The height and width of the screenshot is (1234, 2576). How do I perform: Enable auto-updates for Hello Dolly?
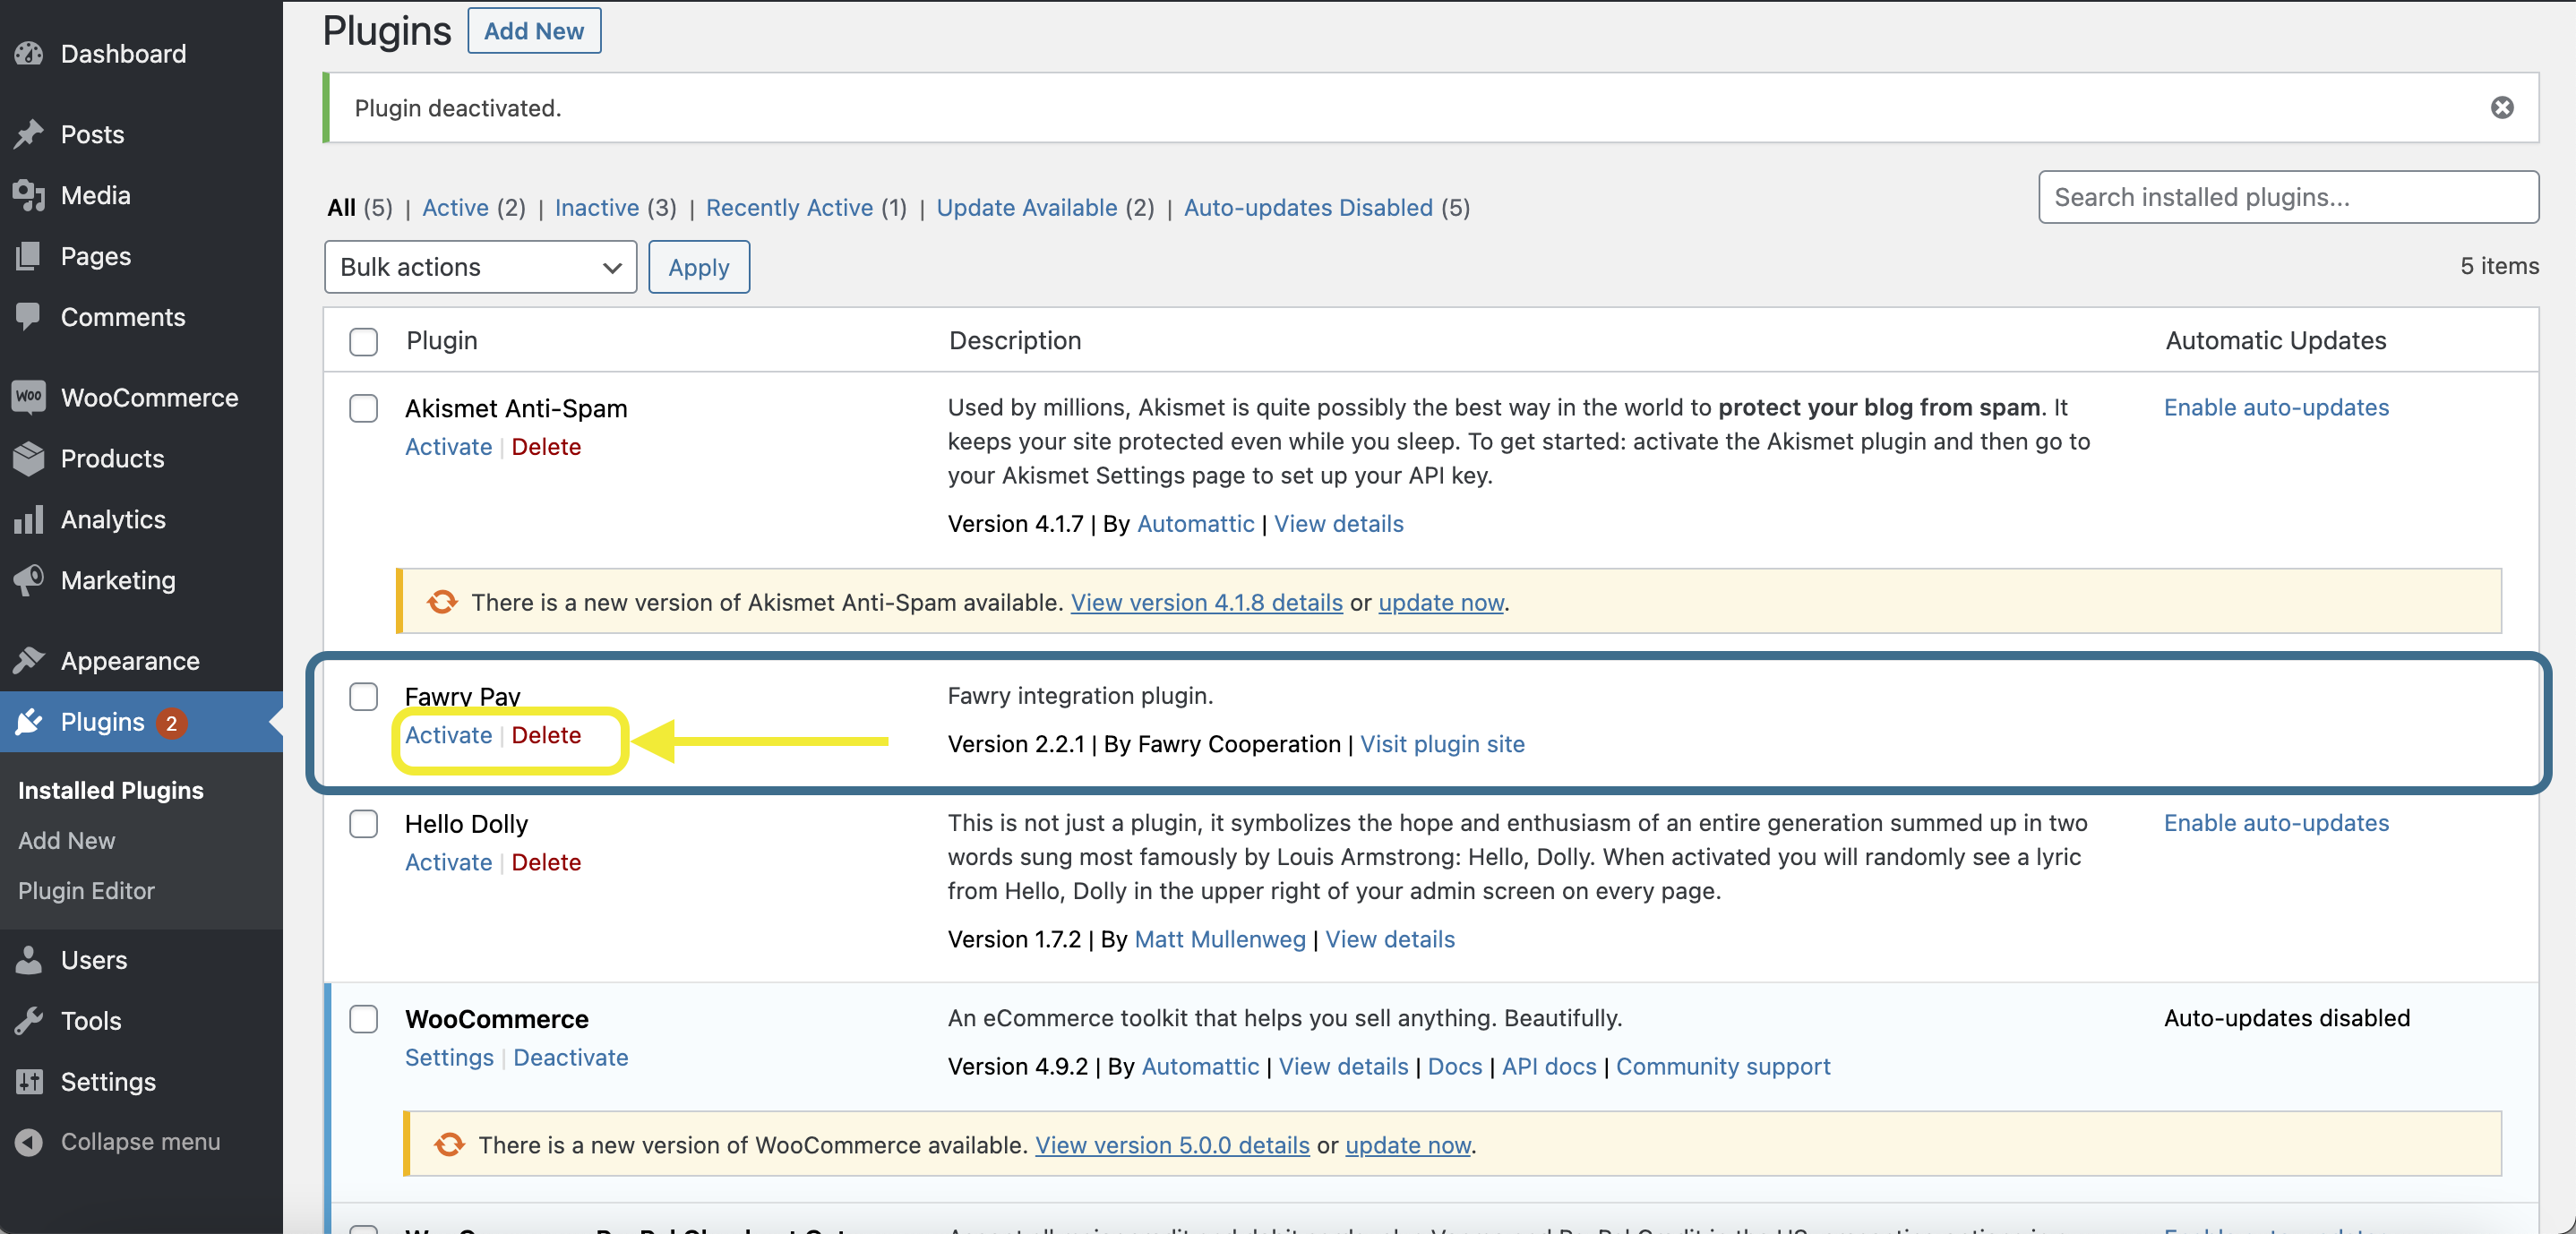[2276, 822]
